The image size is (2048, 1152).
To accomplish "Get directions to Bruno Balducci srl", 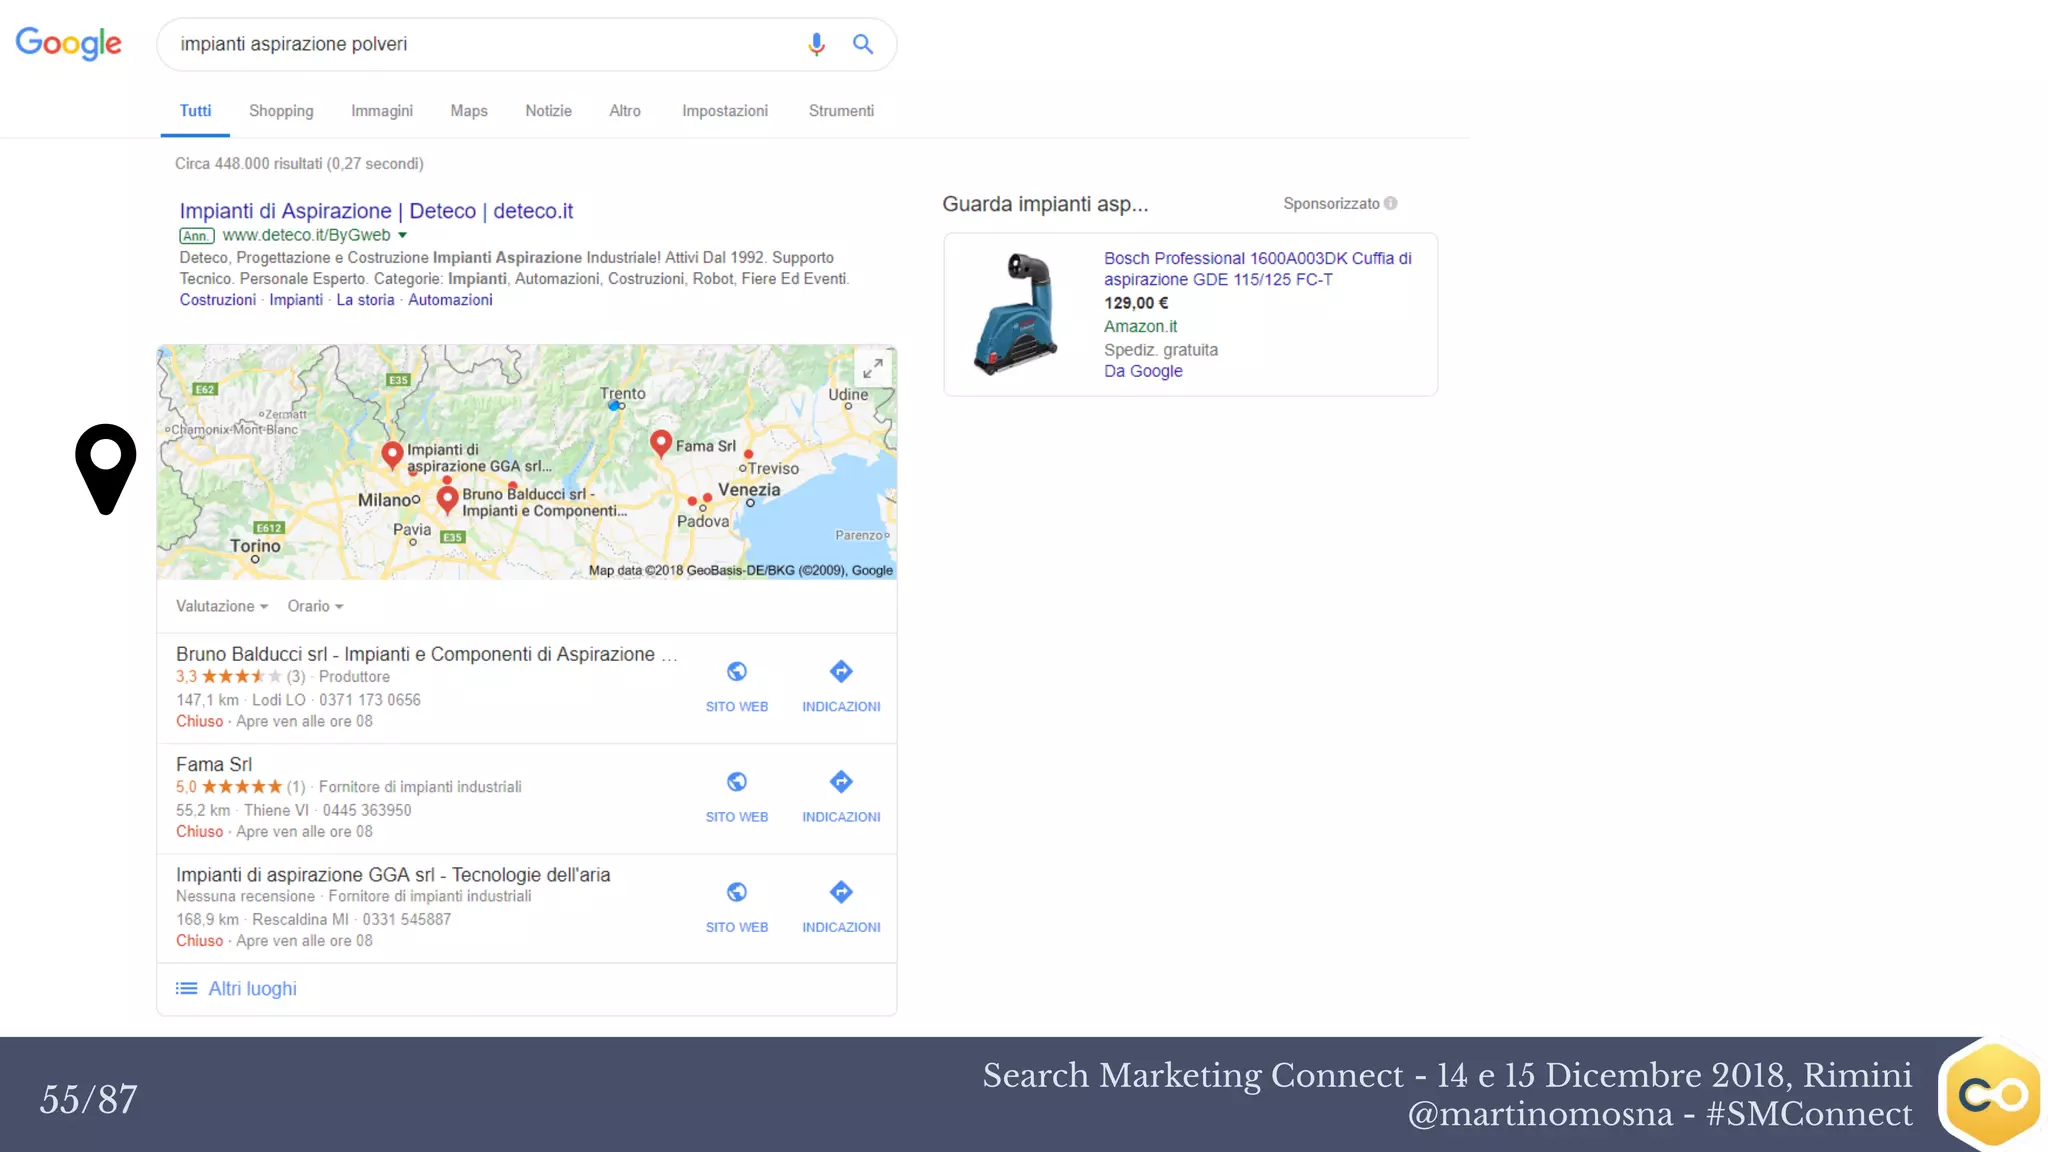I will (x=841, y=685).
